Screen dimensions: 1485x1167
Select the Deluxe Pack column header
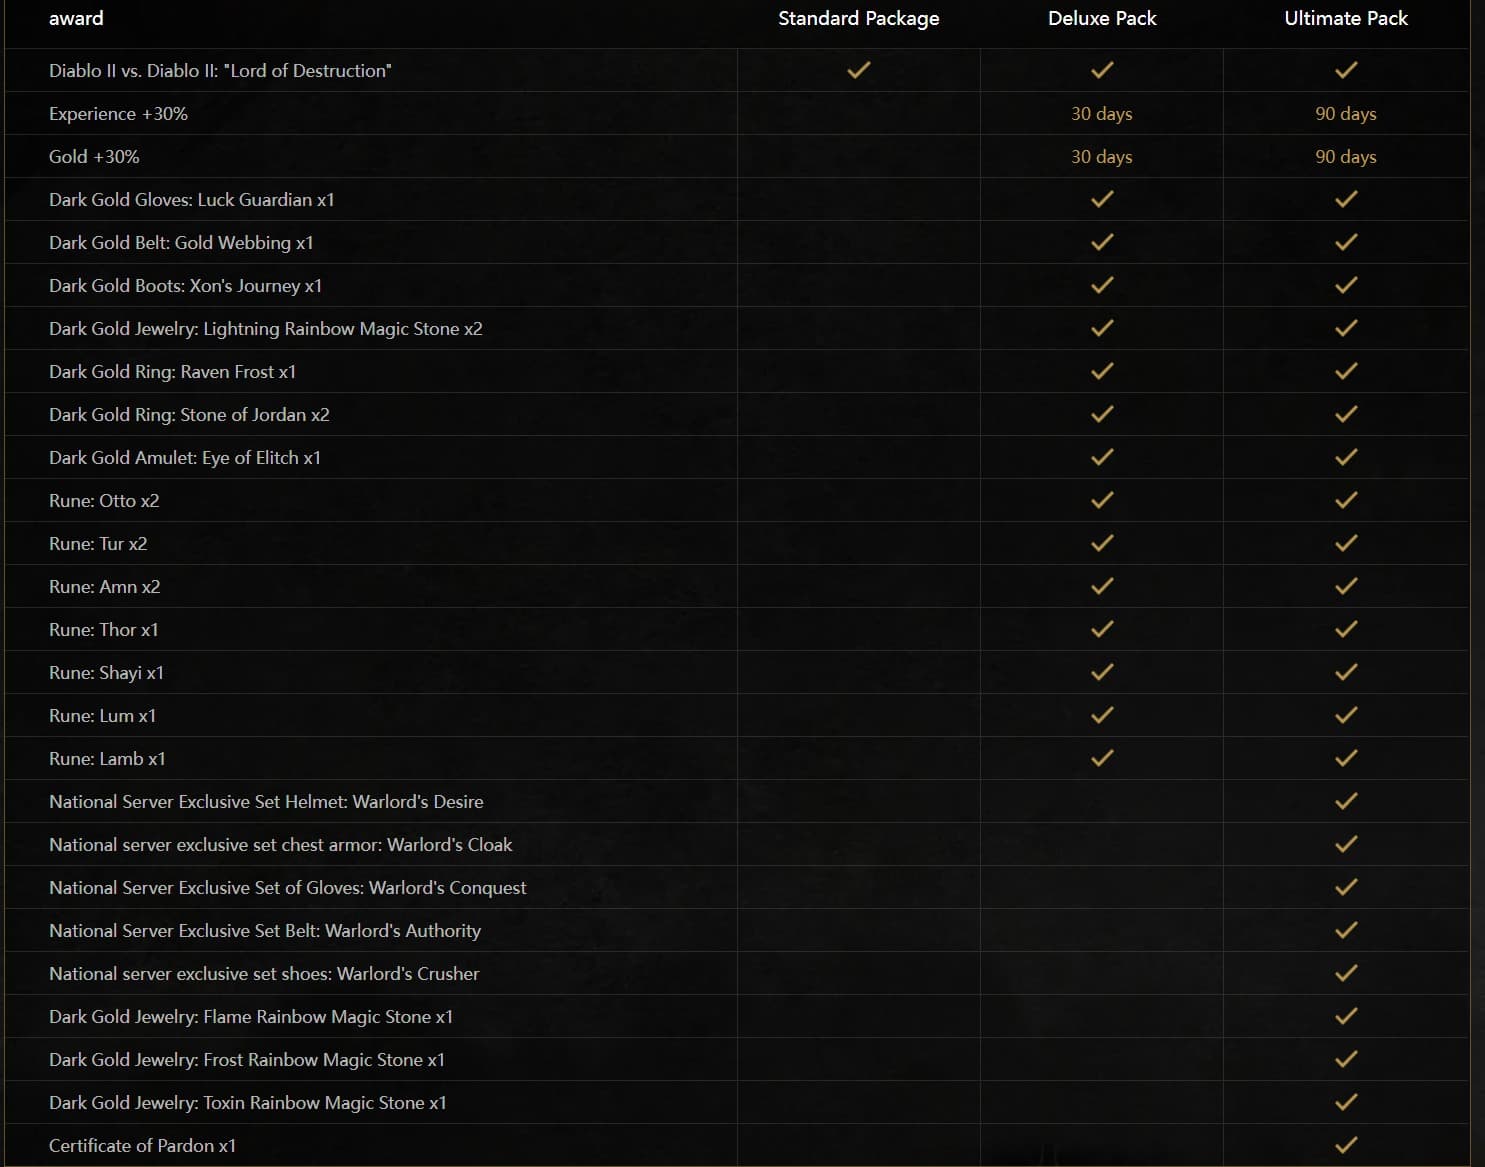point(1102,18)
